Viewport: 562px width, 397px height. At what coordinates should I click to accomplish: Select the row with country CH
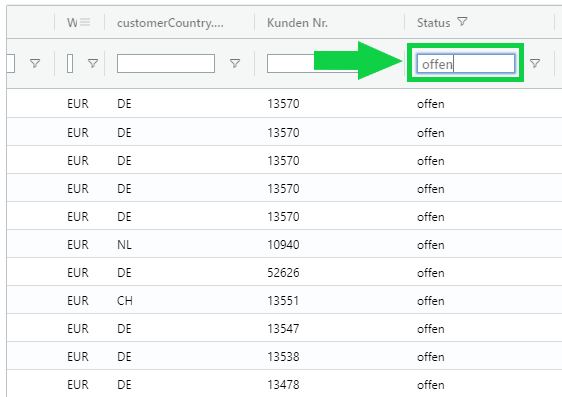coord(284,300)
